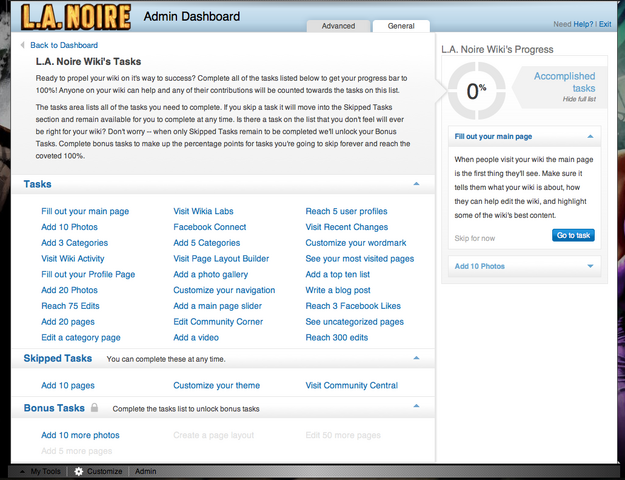This screenshot has height=480, width=625.
Task: Click the Go to task button
Action: 573,235
